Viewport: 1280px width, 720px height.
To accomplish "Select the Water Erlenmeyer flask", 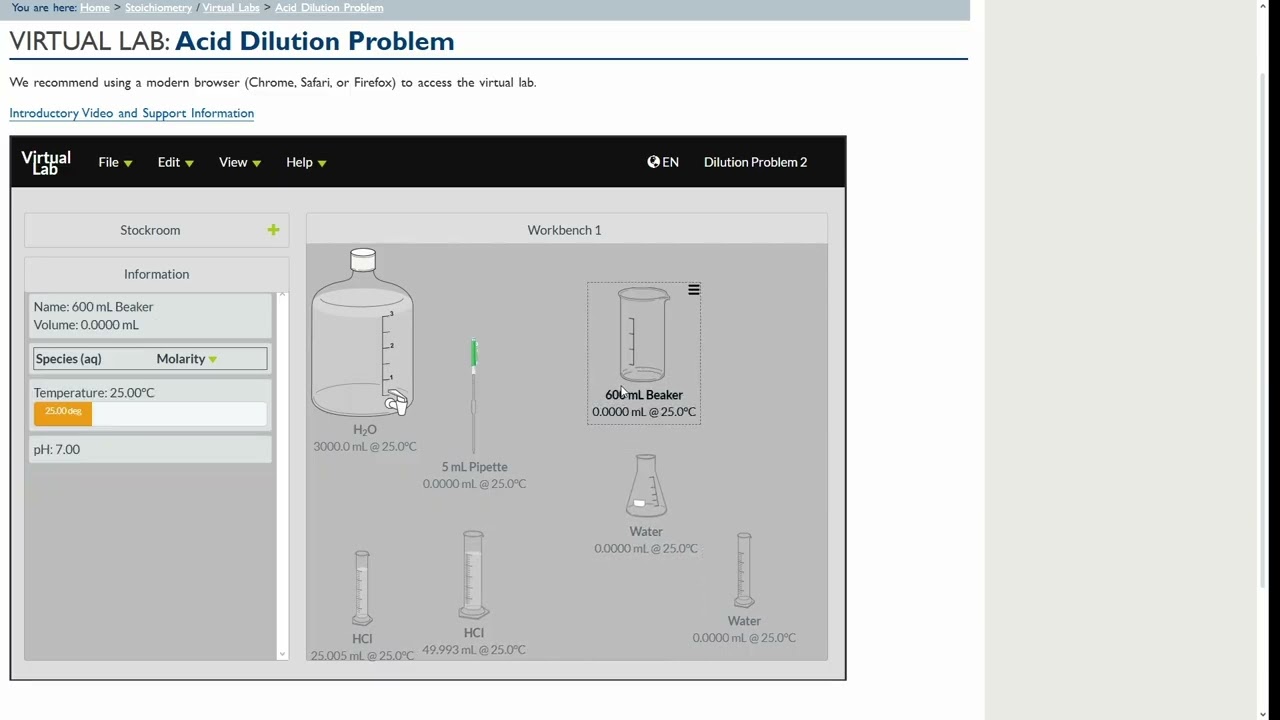I will pyautogui.click(x=646, y=486).
